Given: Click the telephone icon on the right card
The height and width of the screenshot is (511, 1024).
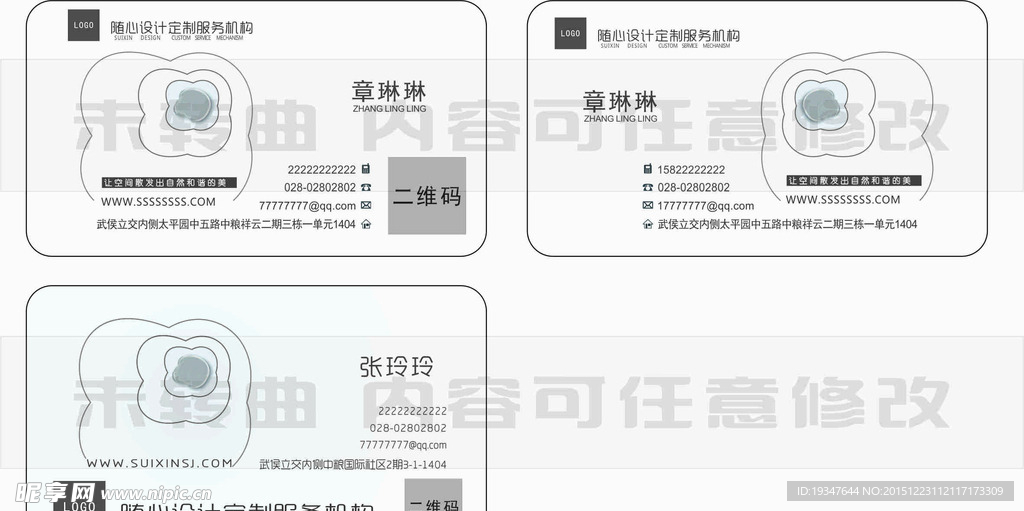Looking at the screenshot, I should [648, 187].
